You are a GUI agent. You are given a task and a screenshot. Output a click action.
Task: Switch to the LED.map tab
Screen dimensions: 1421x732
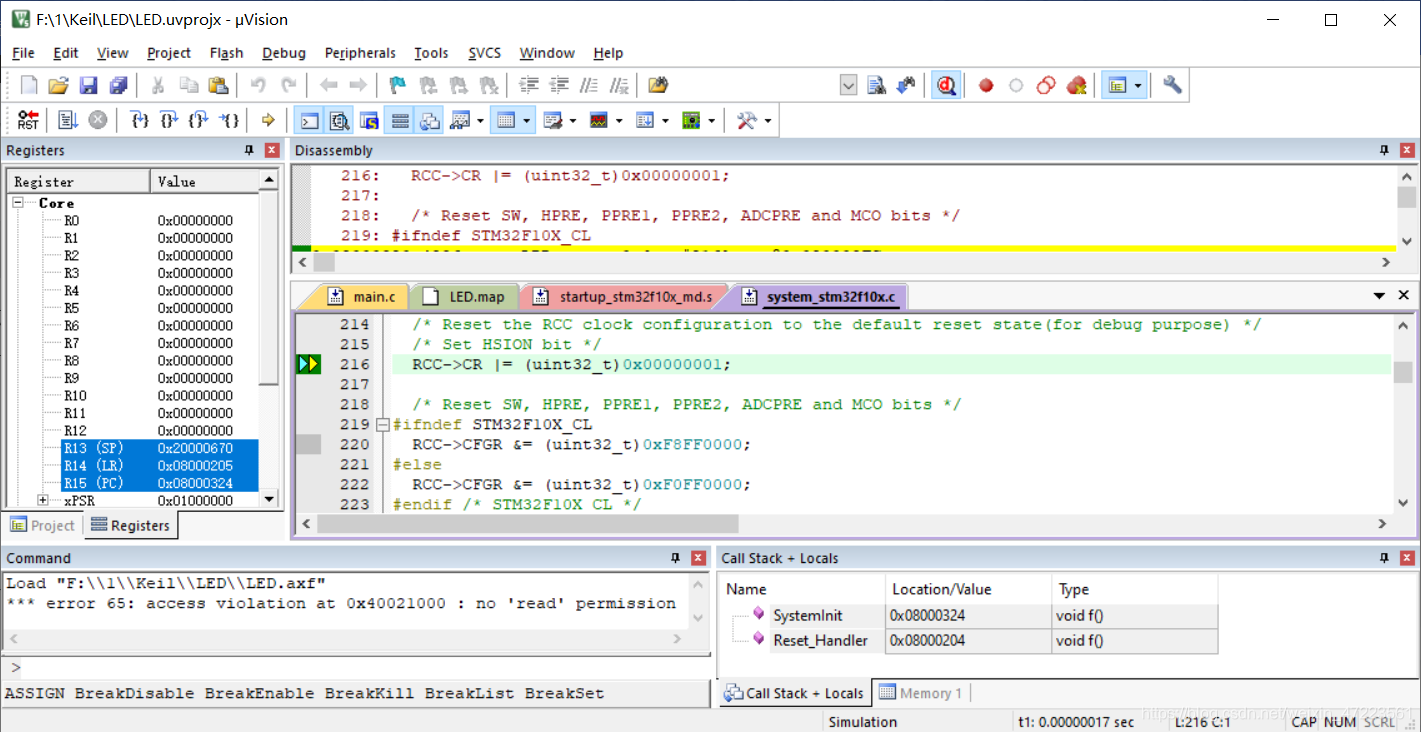pos(465,297)
